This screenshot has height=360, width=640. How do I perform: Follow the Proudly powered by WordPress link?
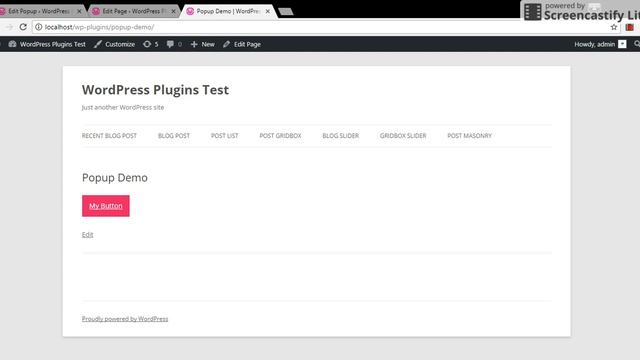pyautogui.click(x=125, y=319)
